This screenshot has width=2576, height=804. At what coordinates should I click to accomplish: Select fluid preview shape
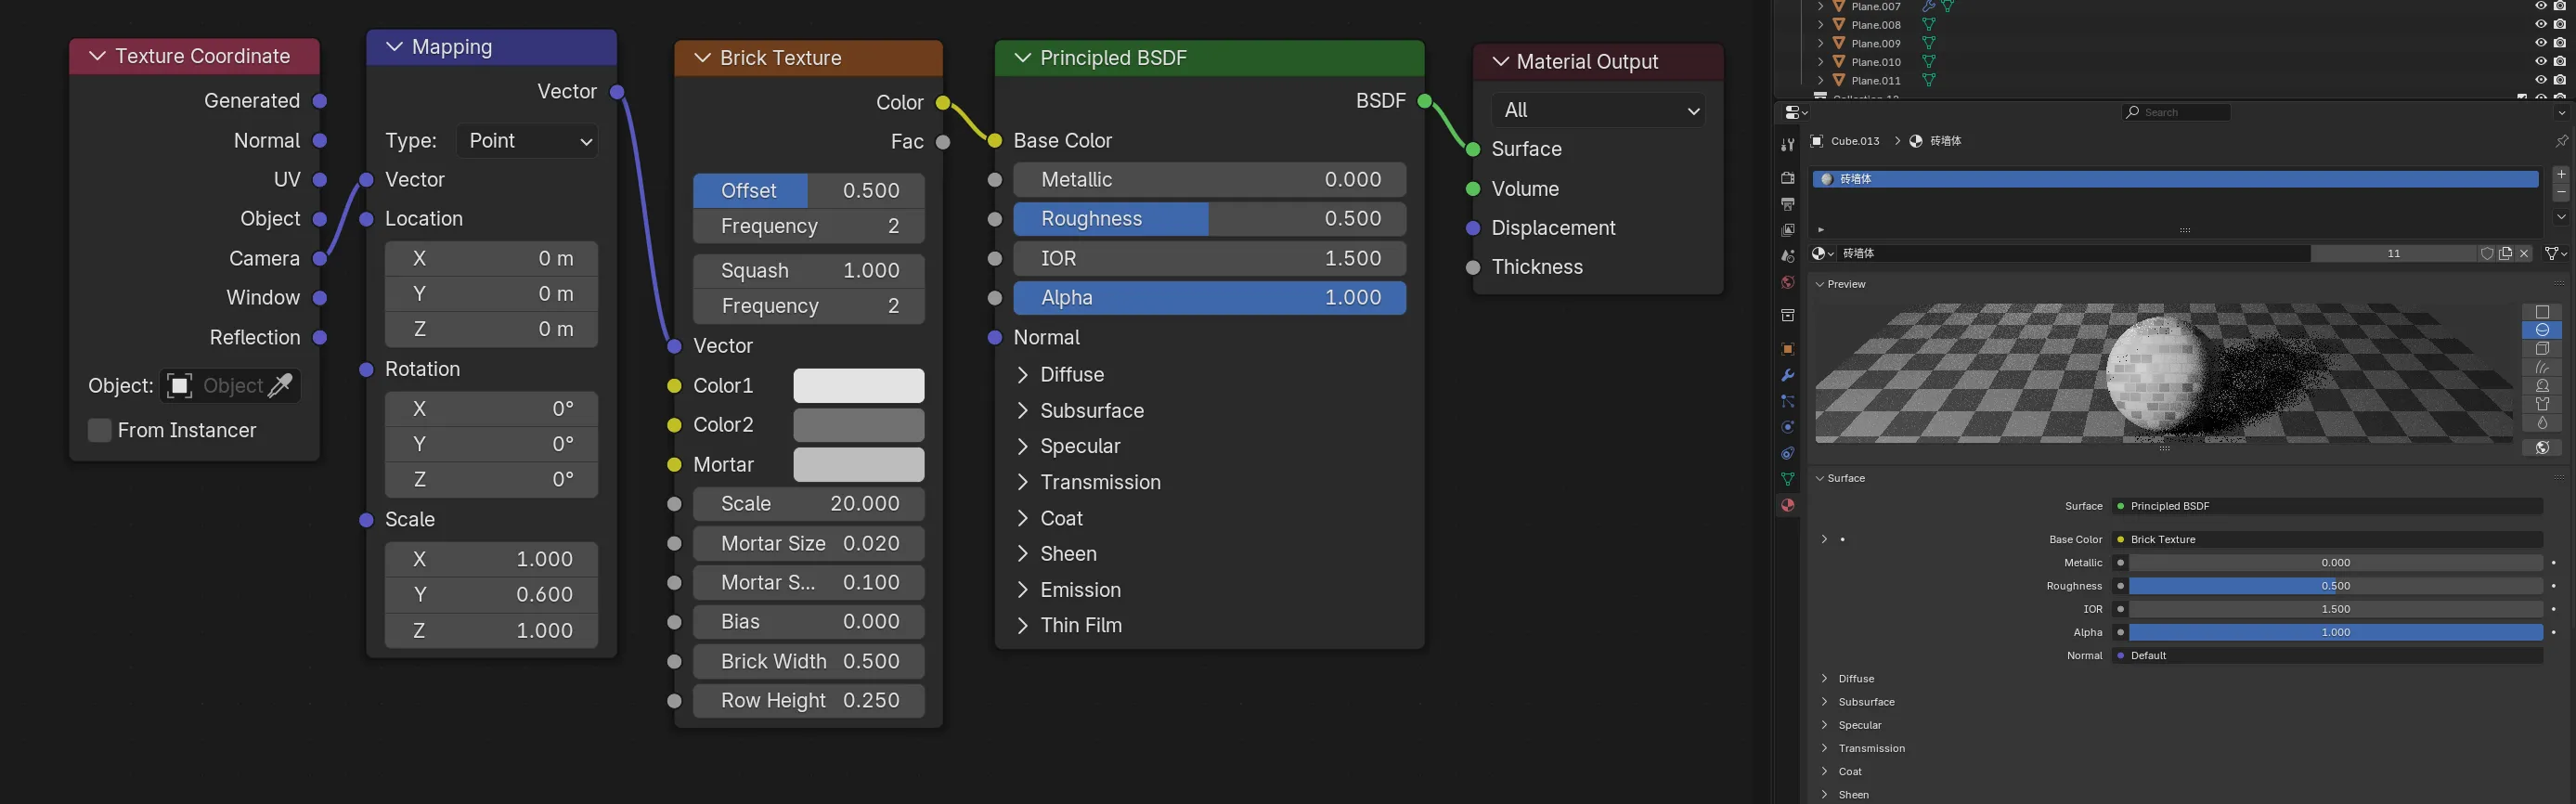point(2542,423)
